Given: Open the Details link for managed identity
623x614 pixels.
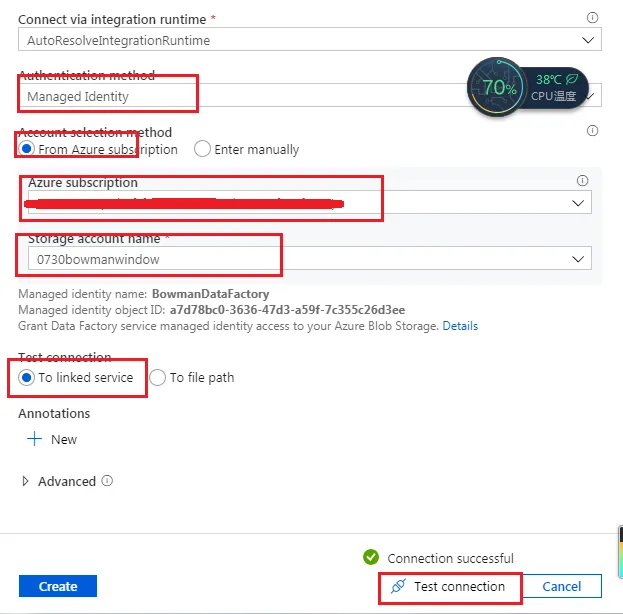Looking at the screenshot, I should [460, 326].
